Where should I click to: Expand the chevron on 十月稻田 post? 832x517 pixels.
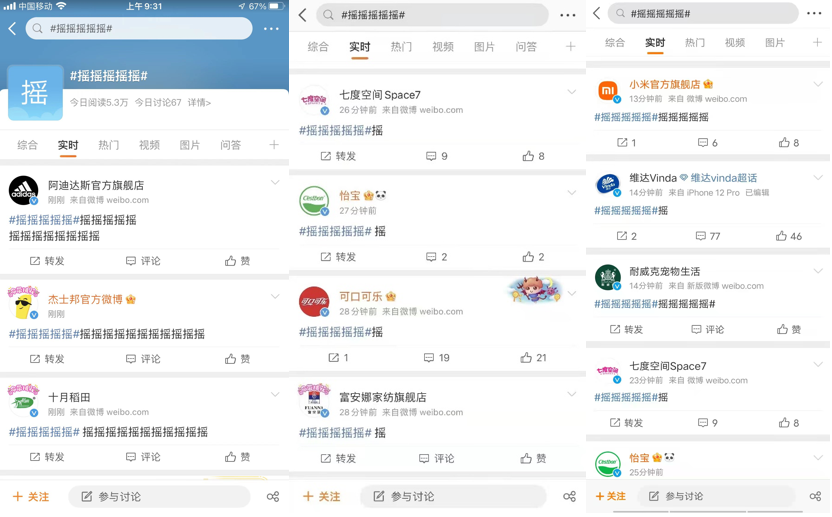coord(275,394)
